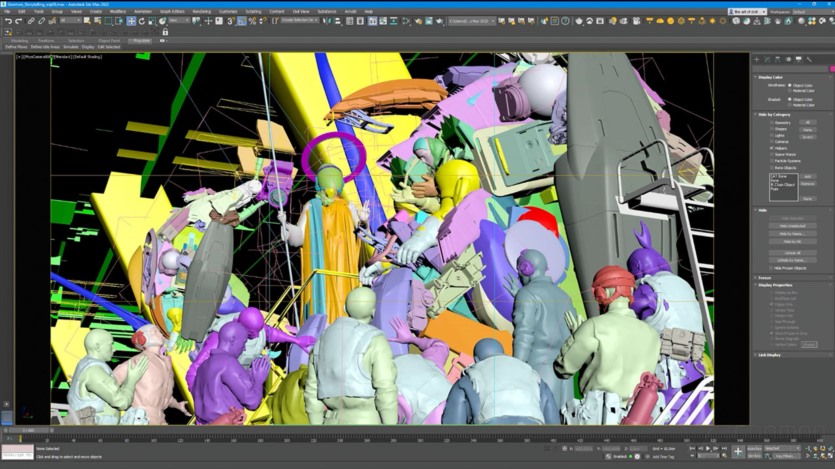Click the Undo arrow icon

tap(9, 21)
